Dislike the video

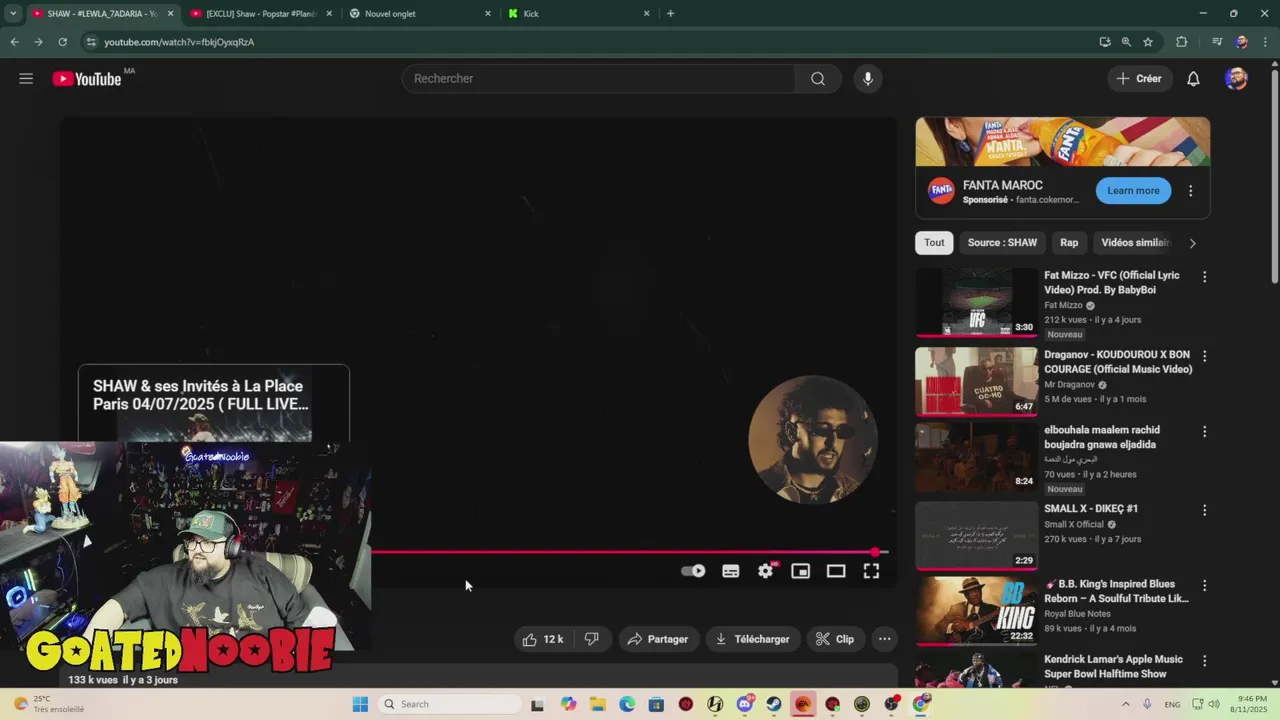592,639
